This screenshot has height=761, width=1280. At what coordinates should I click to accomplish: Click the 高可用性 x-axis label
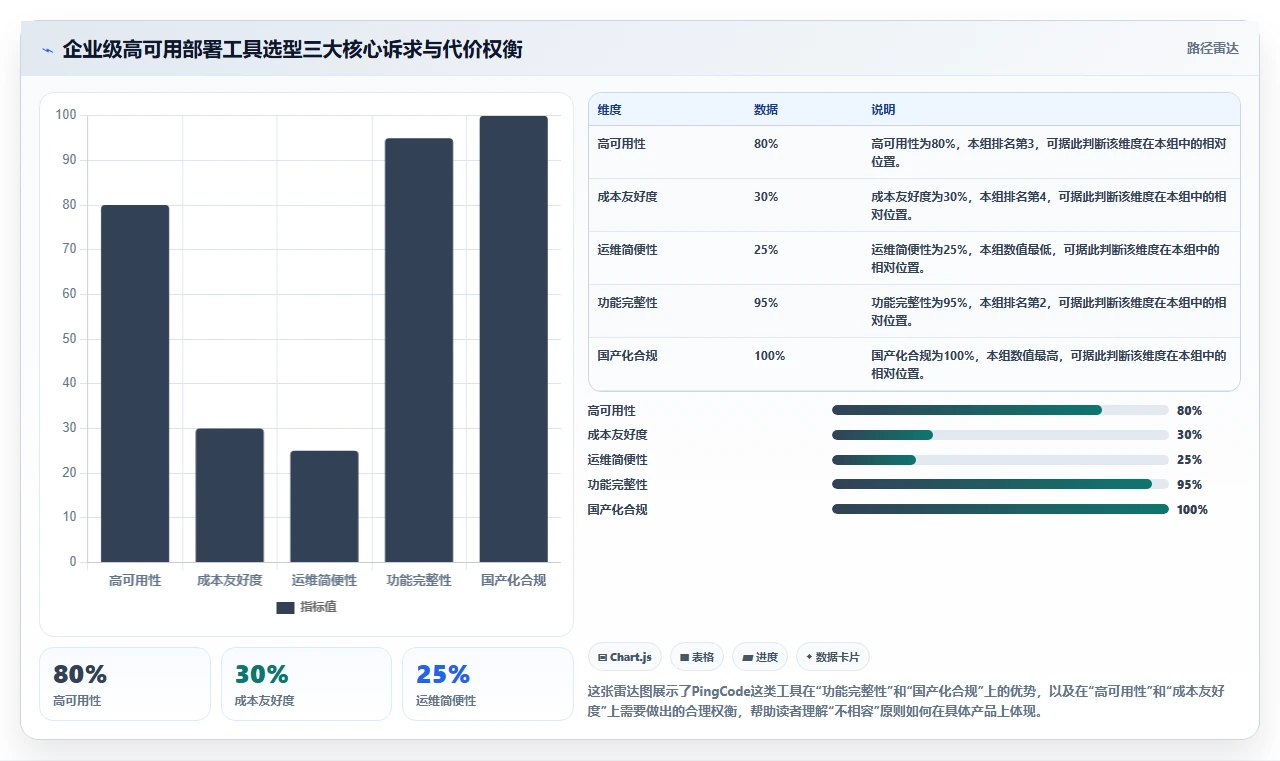(135, 580)
